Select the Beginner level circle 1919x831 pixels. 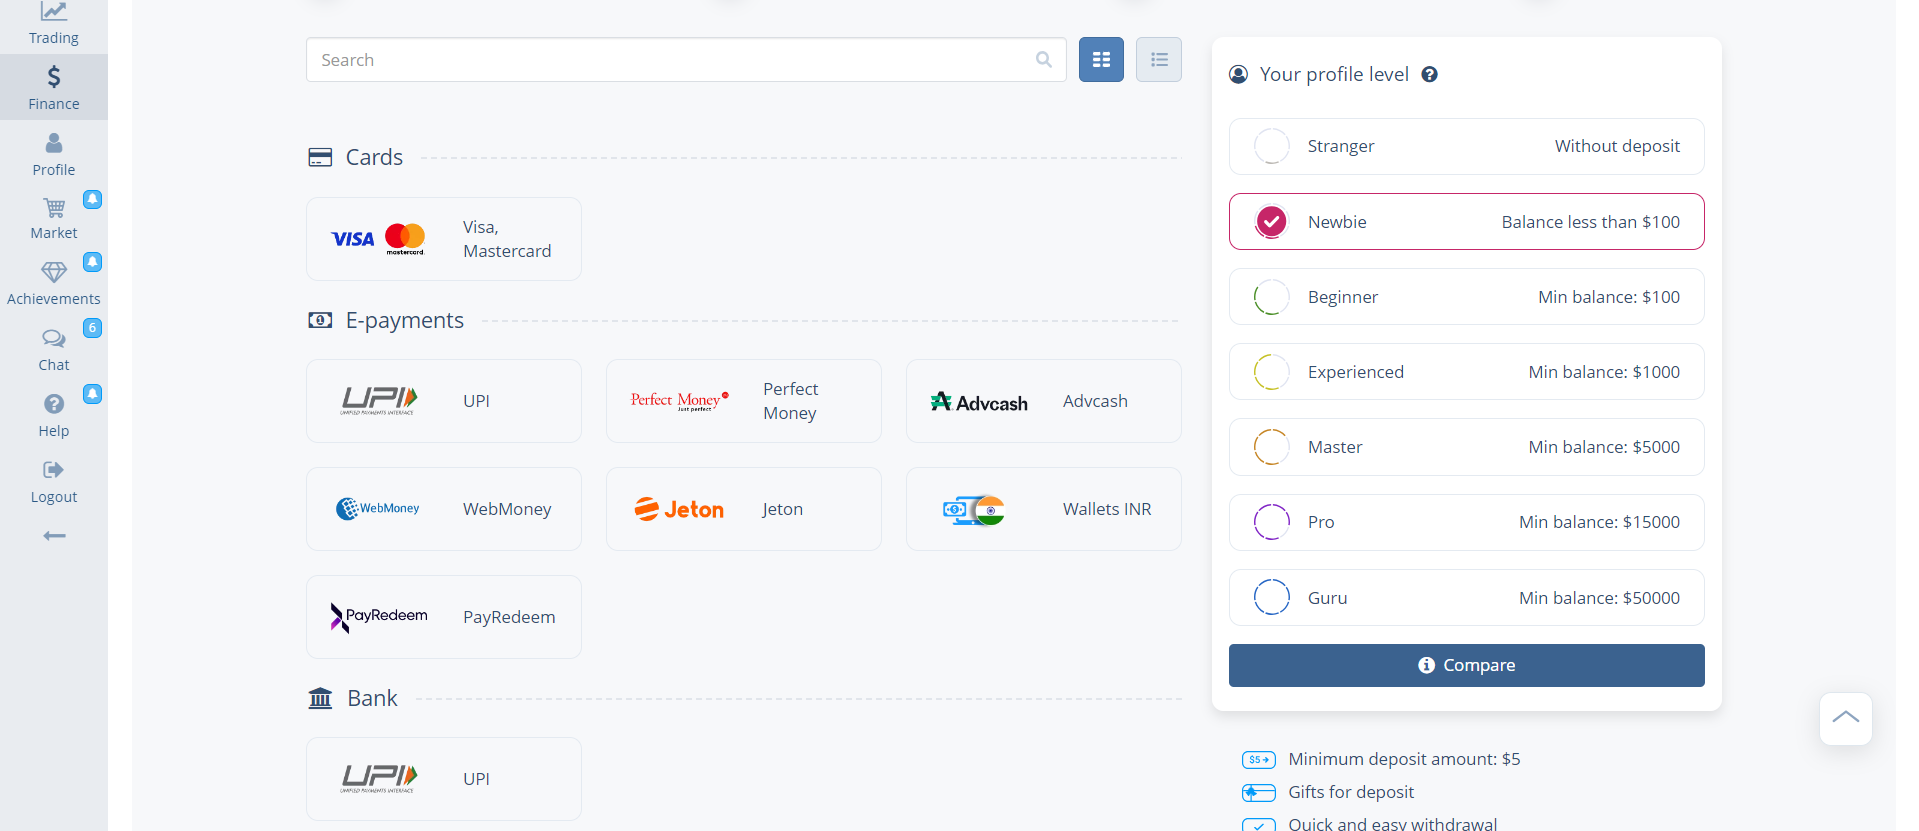(1272, 297)
